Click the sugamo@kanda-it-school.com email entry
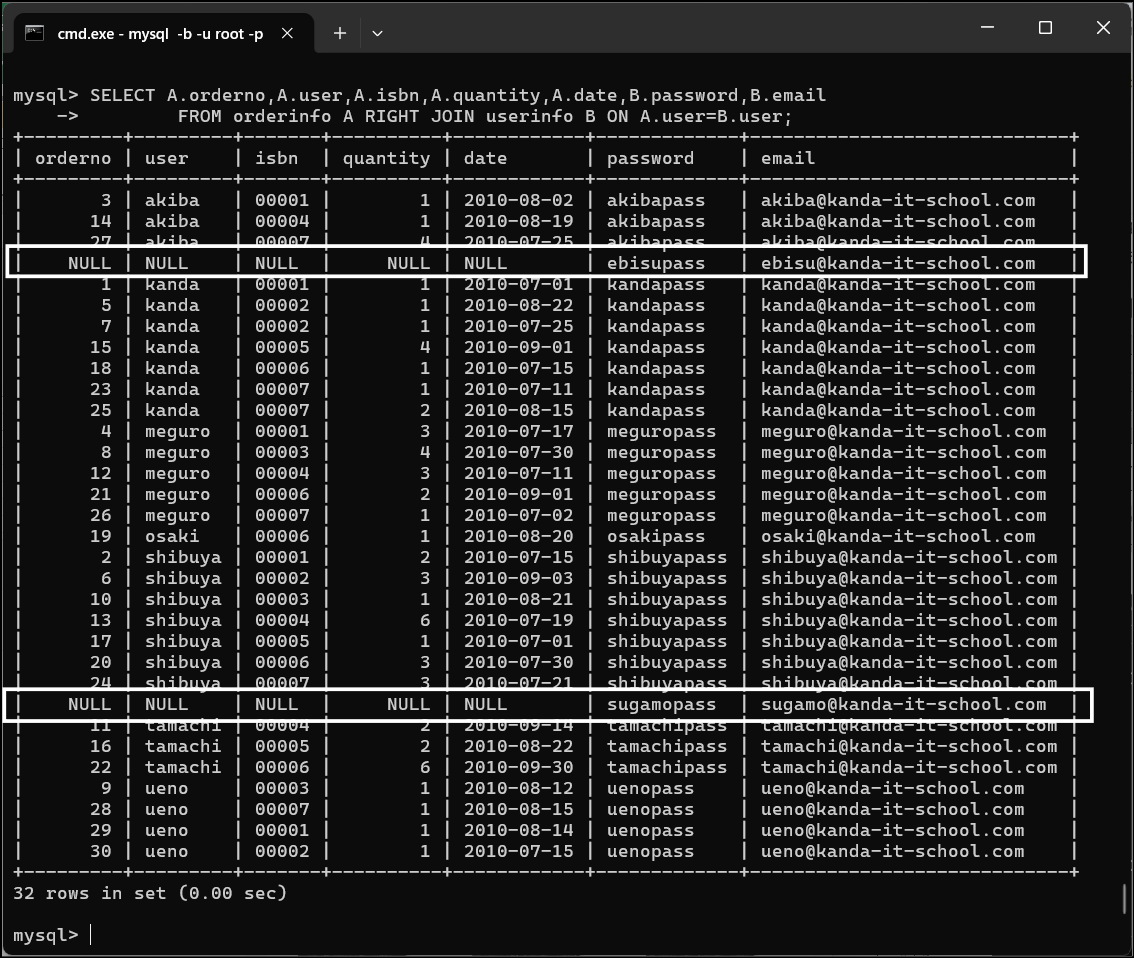 (903, 704)
